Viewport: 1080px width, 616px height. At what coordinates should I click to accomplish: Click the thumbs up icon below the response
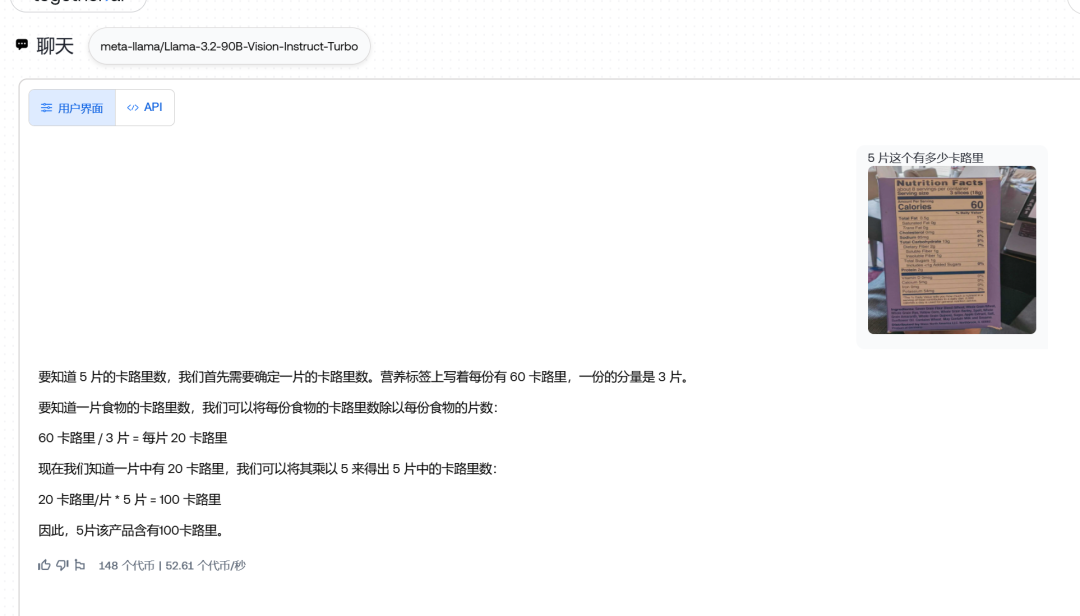point(44,565)
